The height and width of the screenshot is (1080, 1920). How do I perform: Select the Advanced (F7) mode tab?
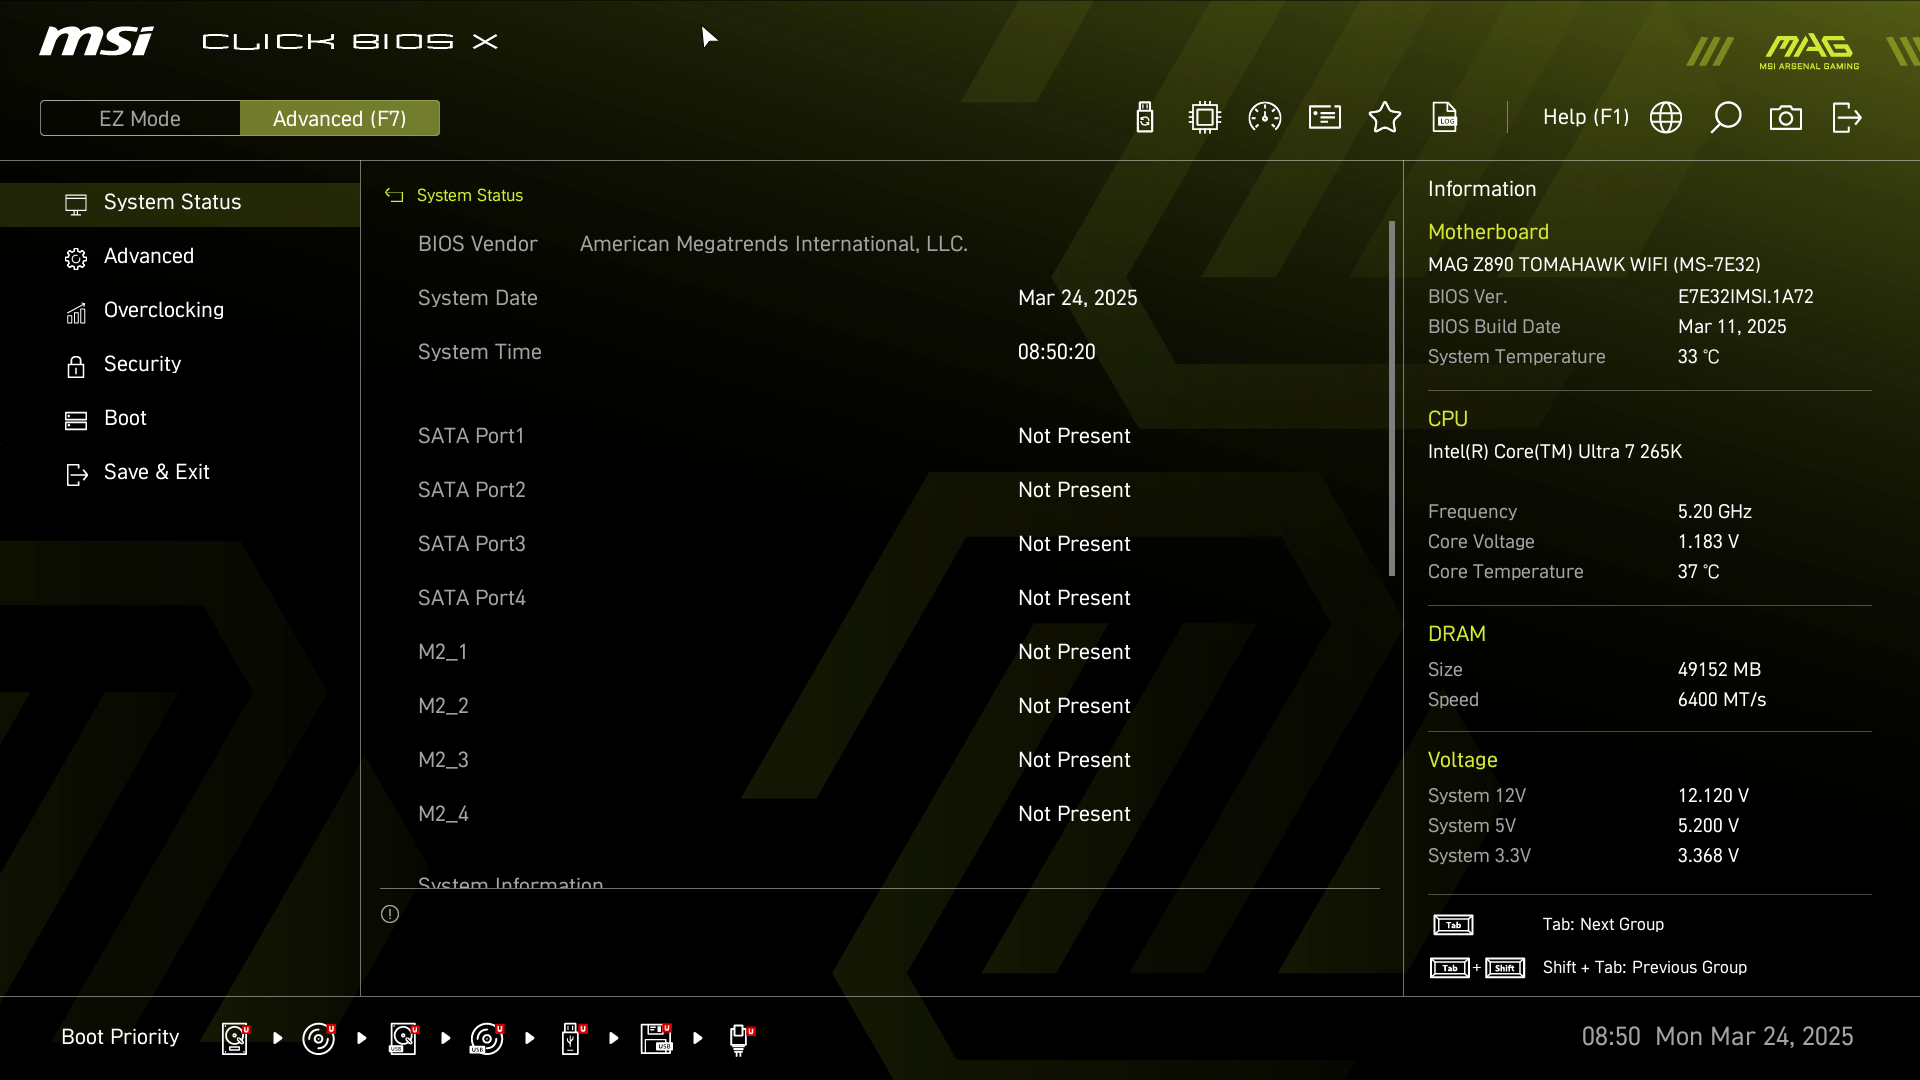[x=340, y=118]
